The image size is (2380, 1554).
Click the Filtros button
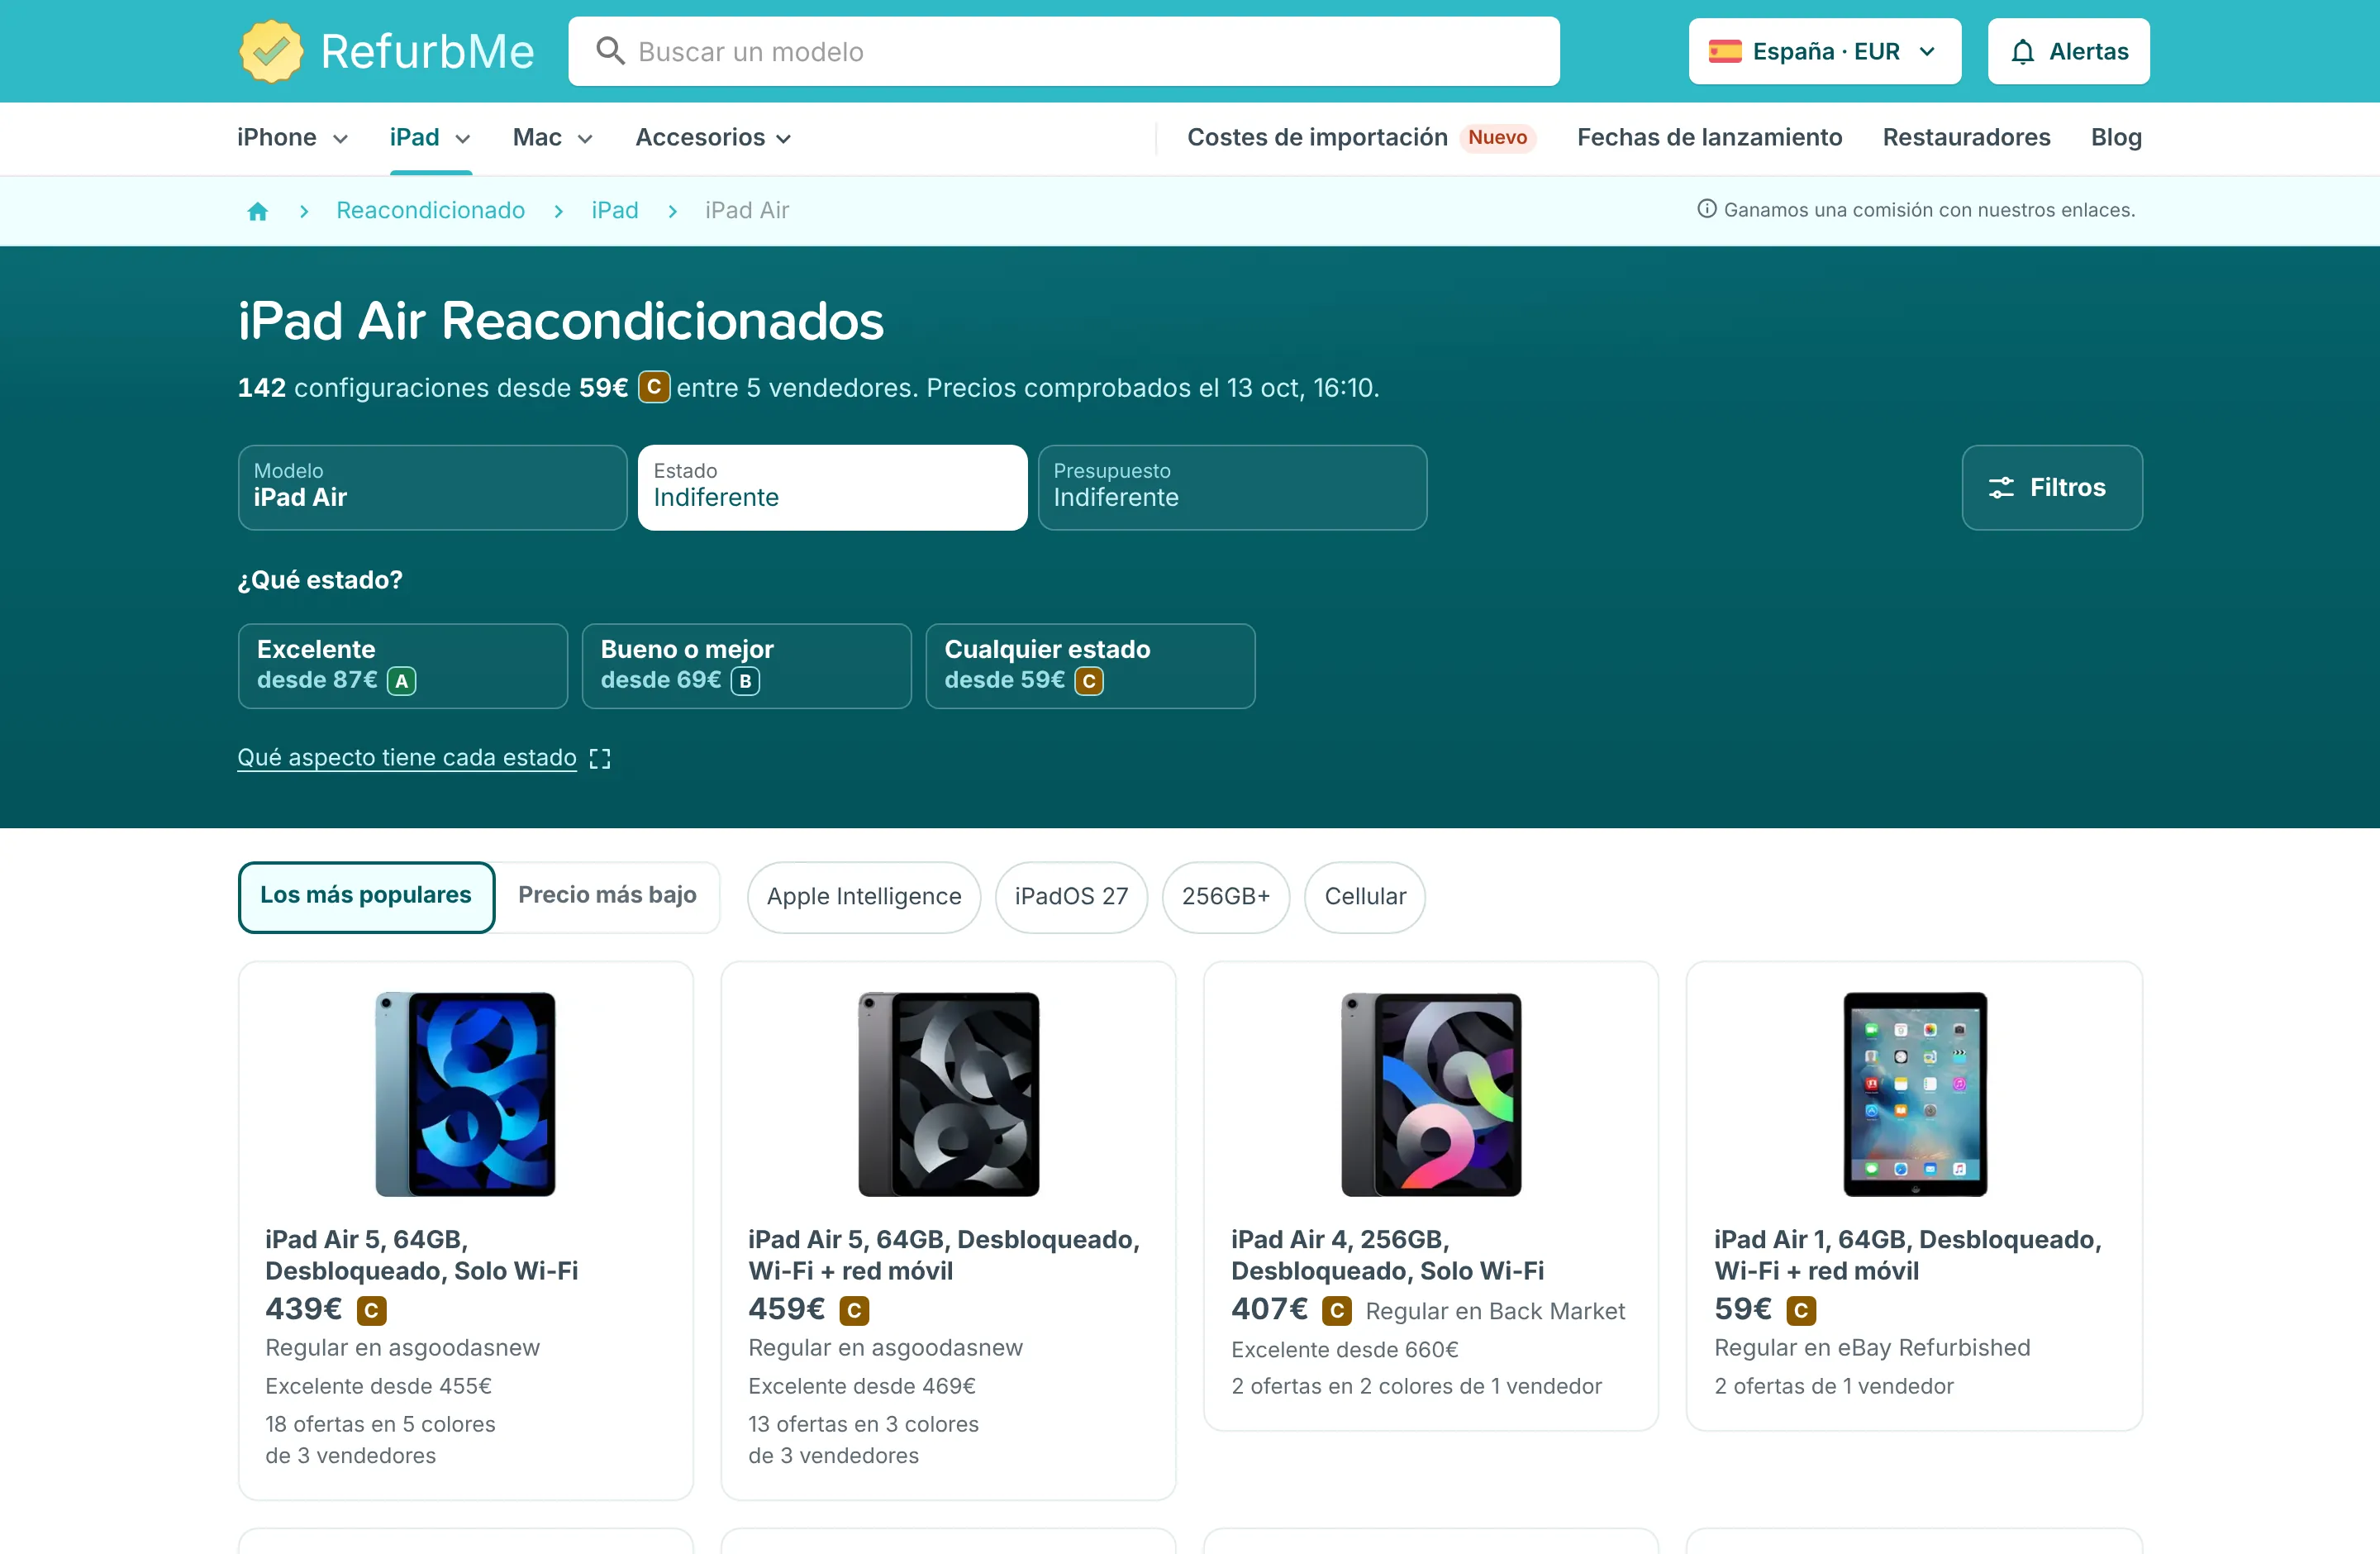pyautogui.click(x=2052, y=488)
